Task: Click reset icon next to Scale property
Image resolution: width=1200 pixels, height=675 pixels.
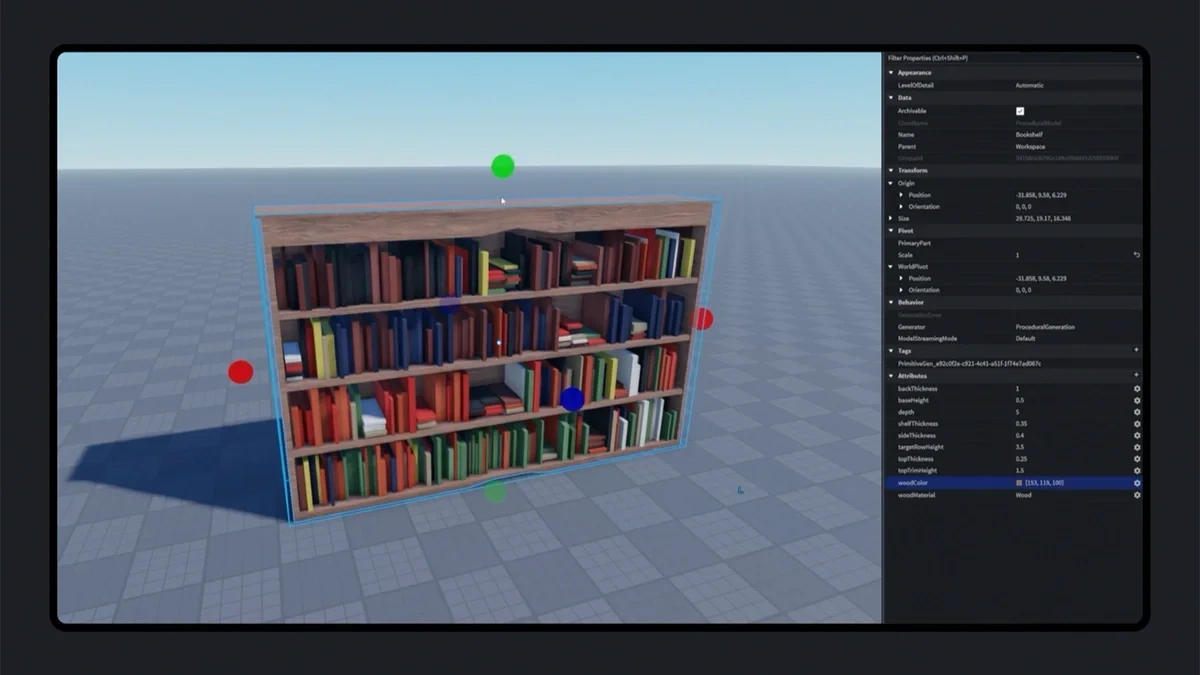Action: point(1136,254)
